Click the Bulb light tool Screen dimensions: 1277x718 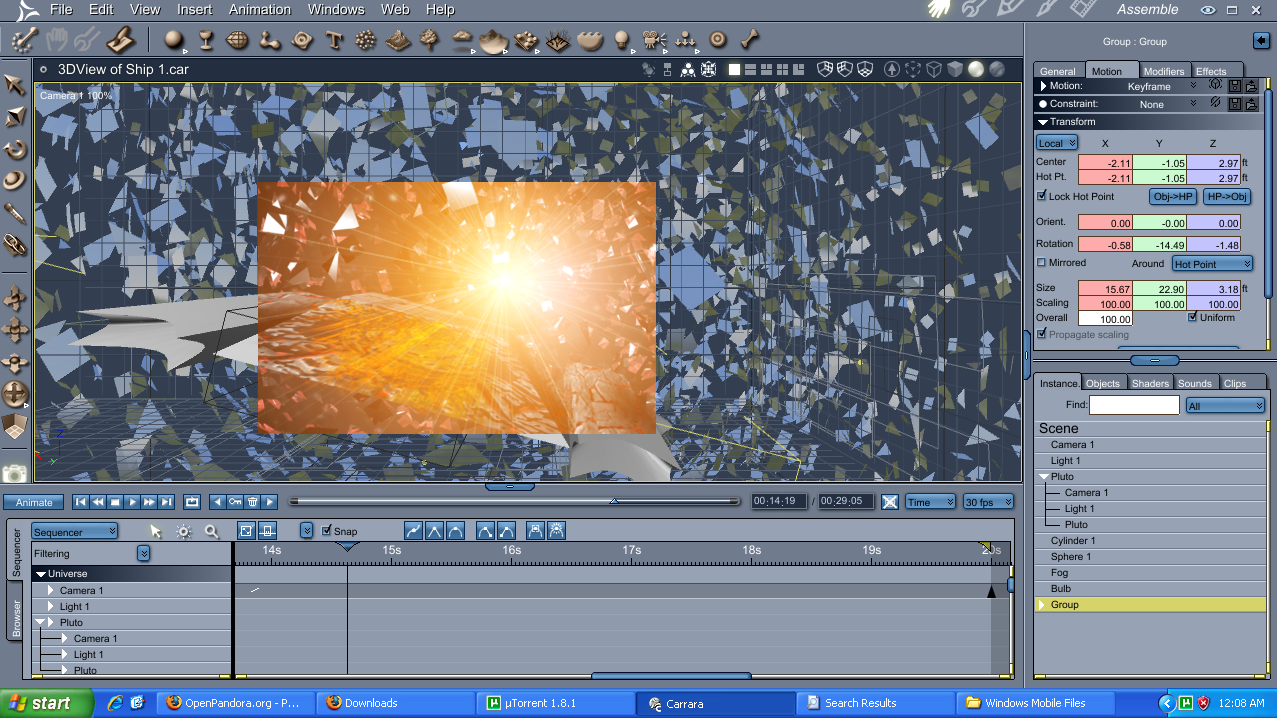(621, 41)
